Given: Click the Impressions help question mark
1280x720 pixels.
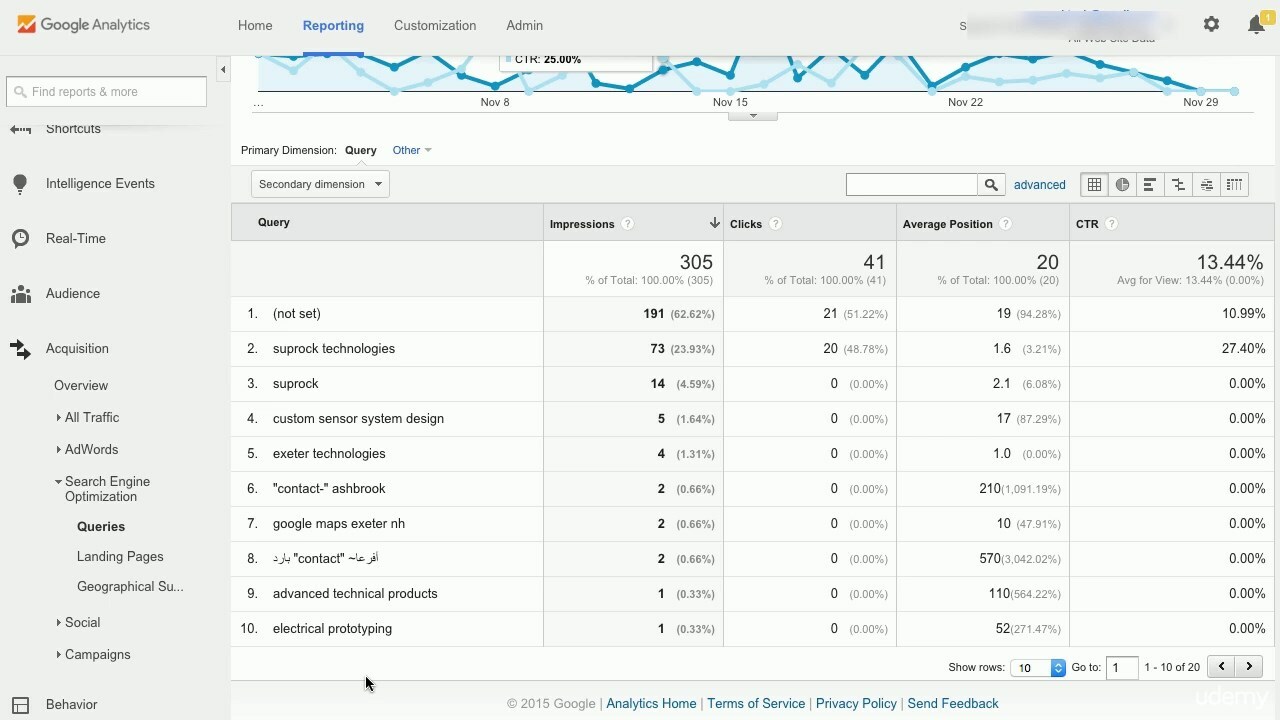Looking at the screenshot, I should coord(628,224).
